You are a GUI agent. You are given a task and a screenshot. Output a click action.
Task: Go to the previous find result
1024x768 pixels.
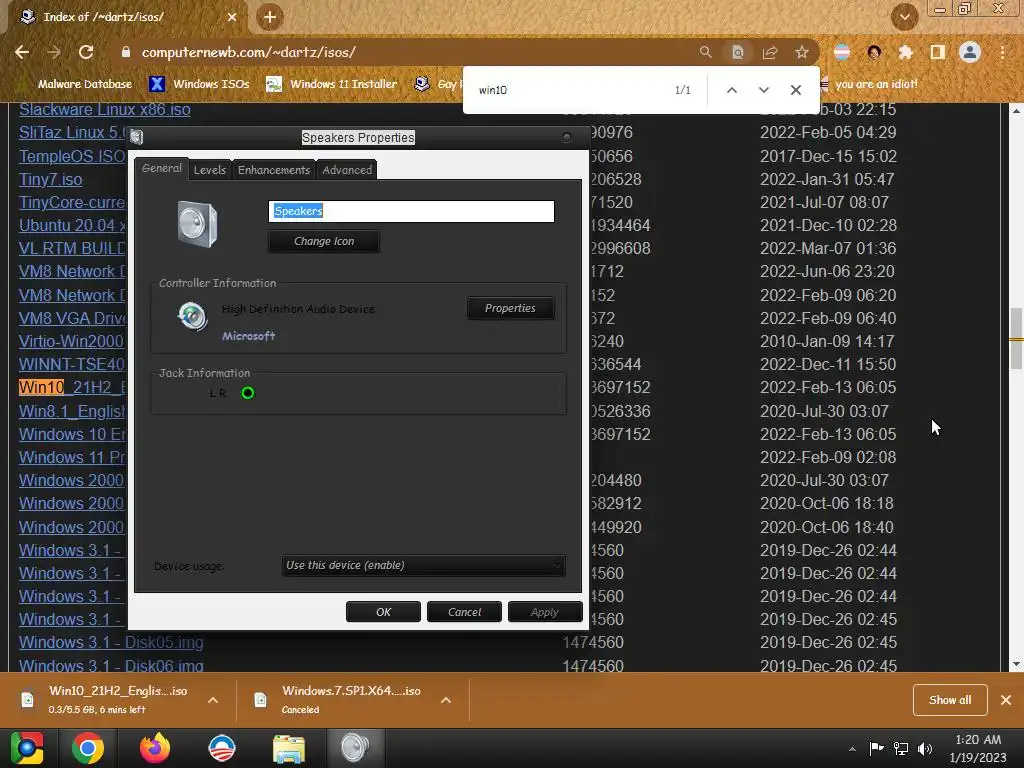coord(732,90)
